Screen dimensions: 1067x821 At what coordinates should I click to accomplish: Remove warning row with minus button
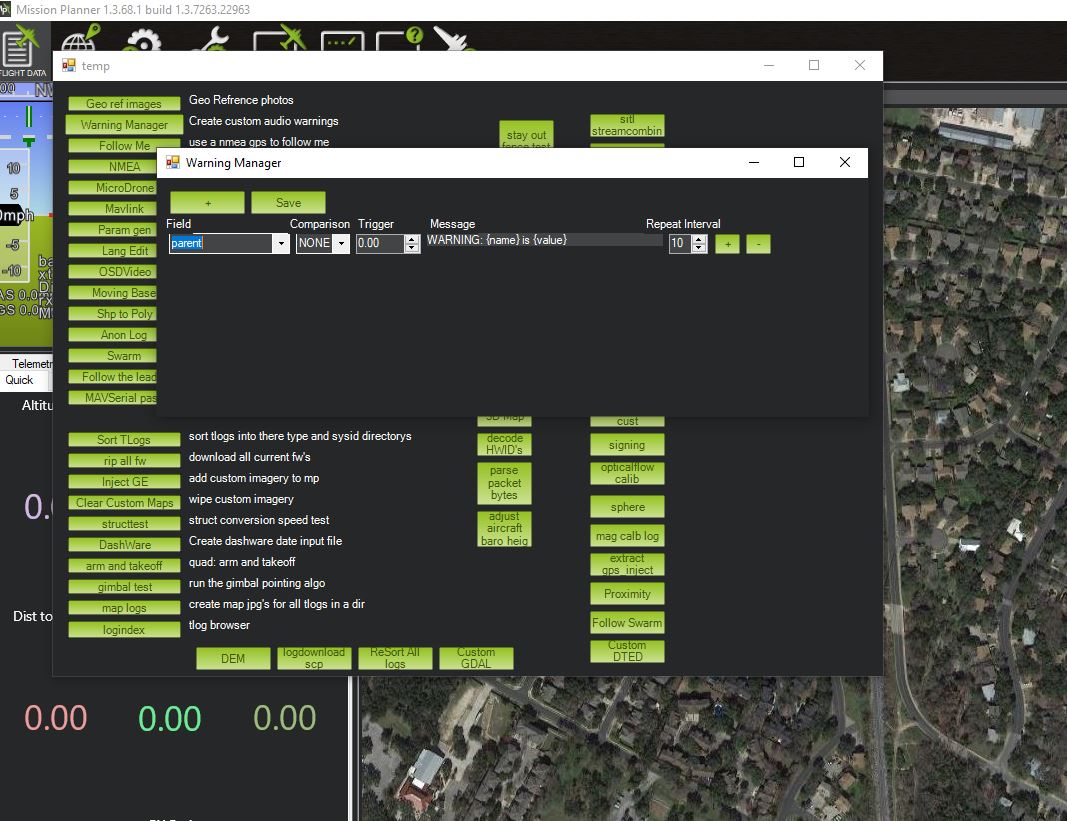coord(758,244)
